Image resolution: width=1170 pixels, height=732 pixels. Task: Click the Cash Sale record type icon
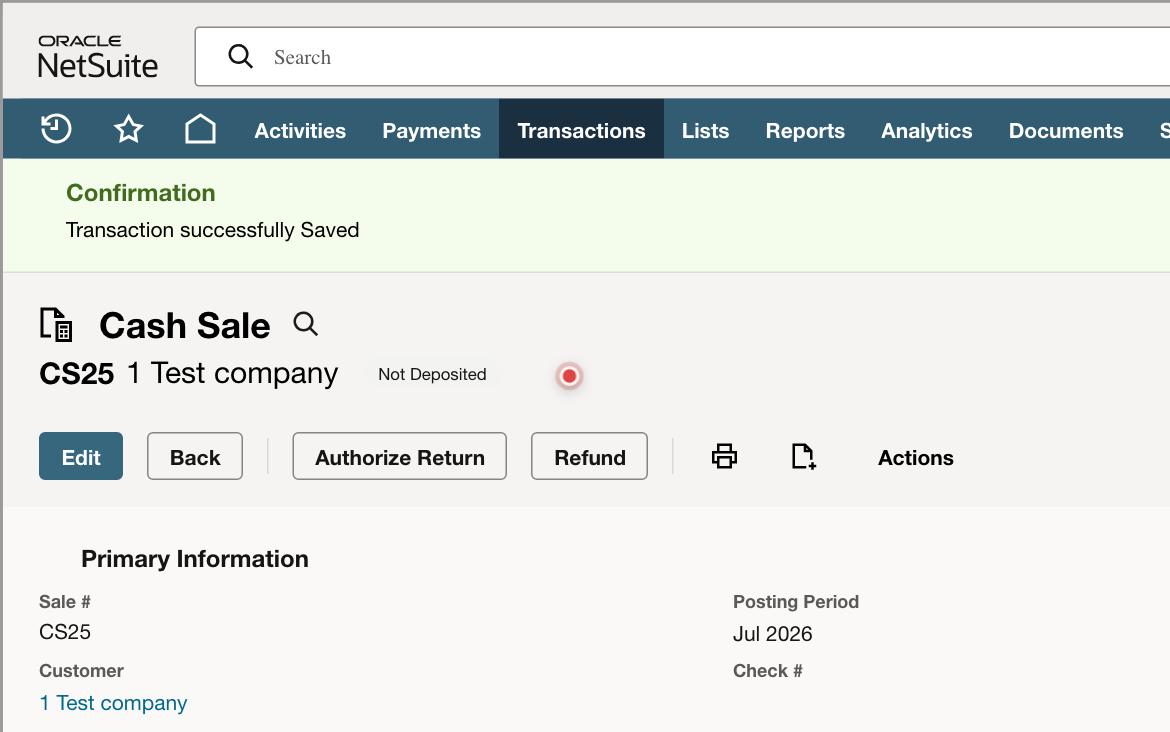pyautogui.click(x=56, y=325)
